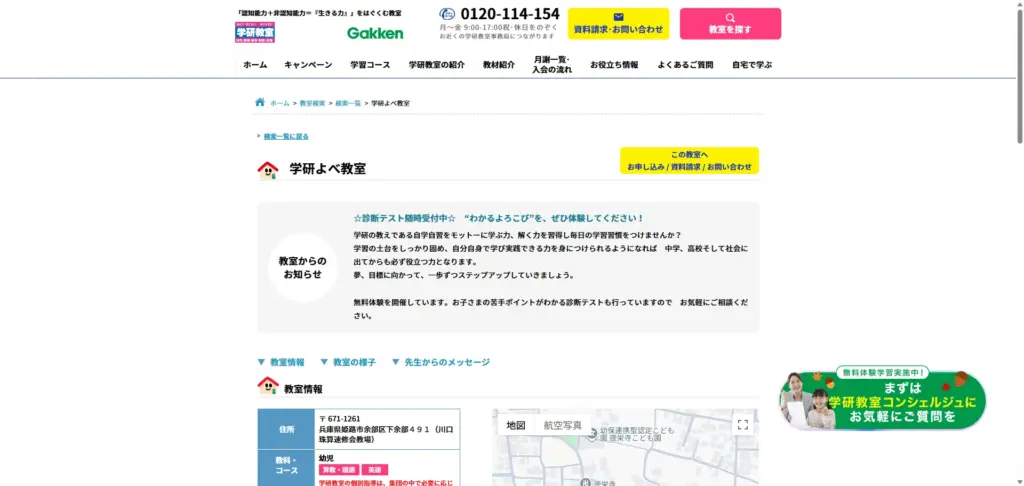Click the 学研よべ教室 page title

point(328,169)
